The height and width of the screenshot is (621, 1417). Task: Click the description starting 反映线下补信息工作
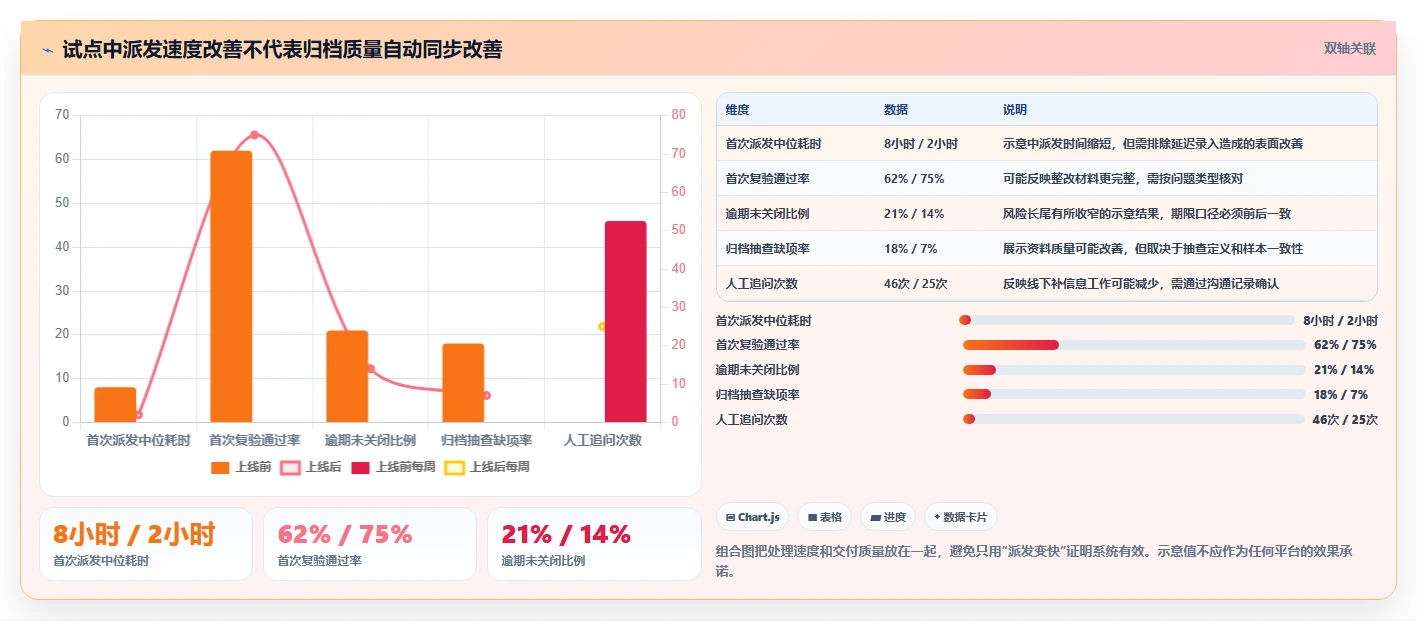1140,284
